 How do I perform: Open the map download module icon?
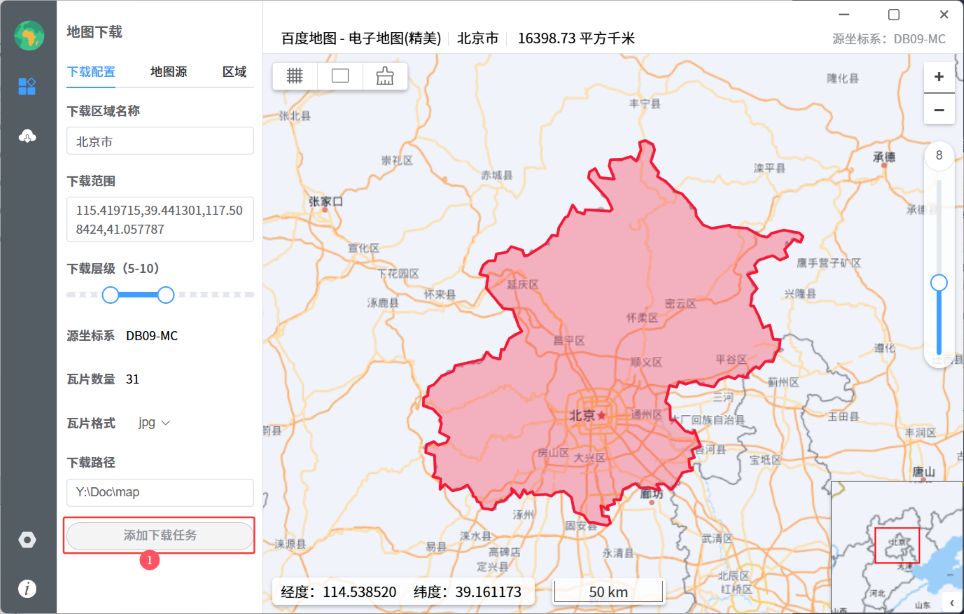[x=27, y=86]
